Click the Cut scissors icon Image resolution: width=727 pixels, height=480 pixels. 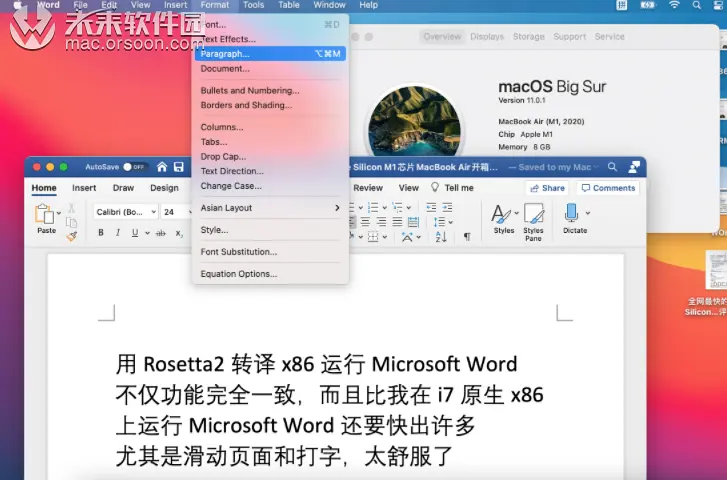71,208
